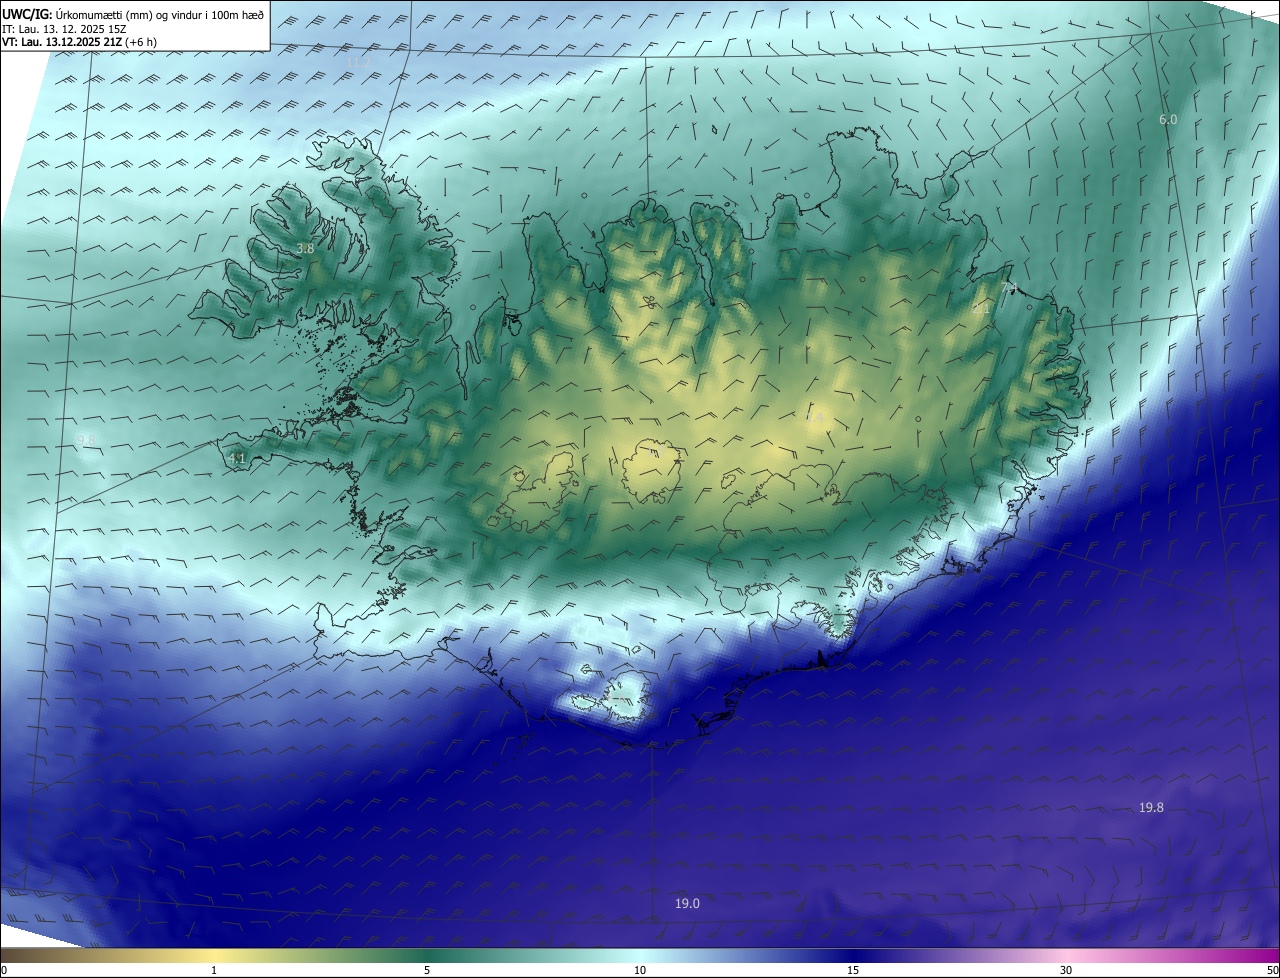The width and height of the screenshot is (1280, 978).
Task: Click the 0 tick label on the color scale
Action: (x=3, y=970)
